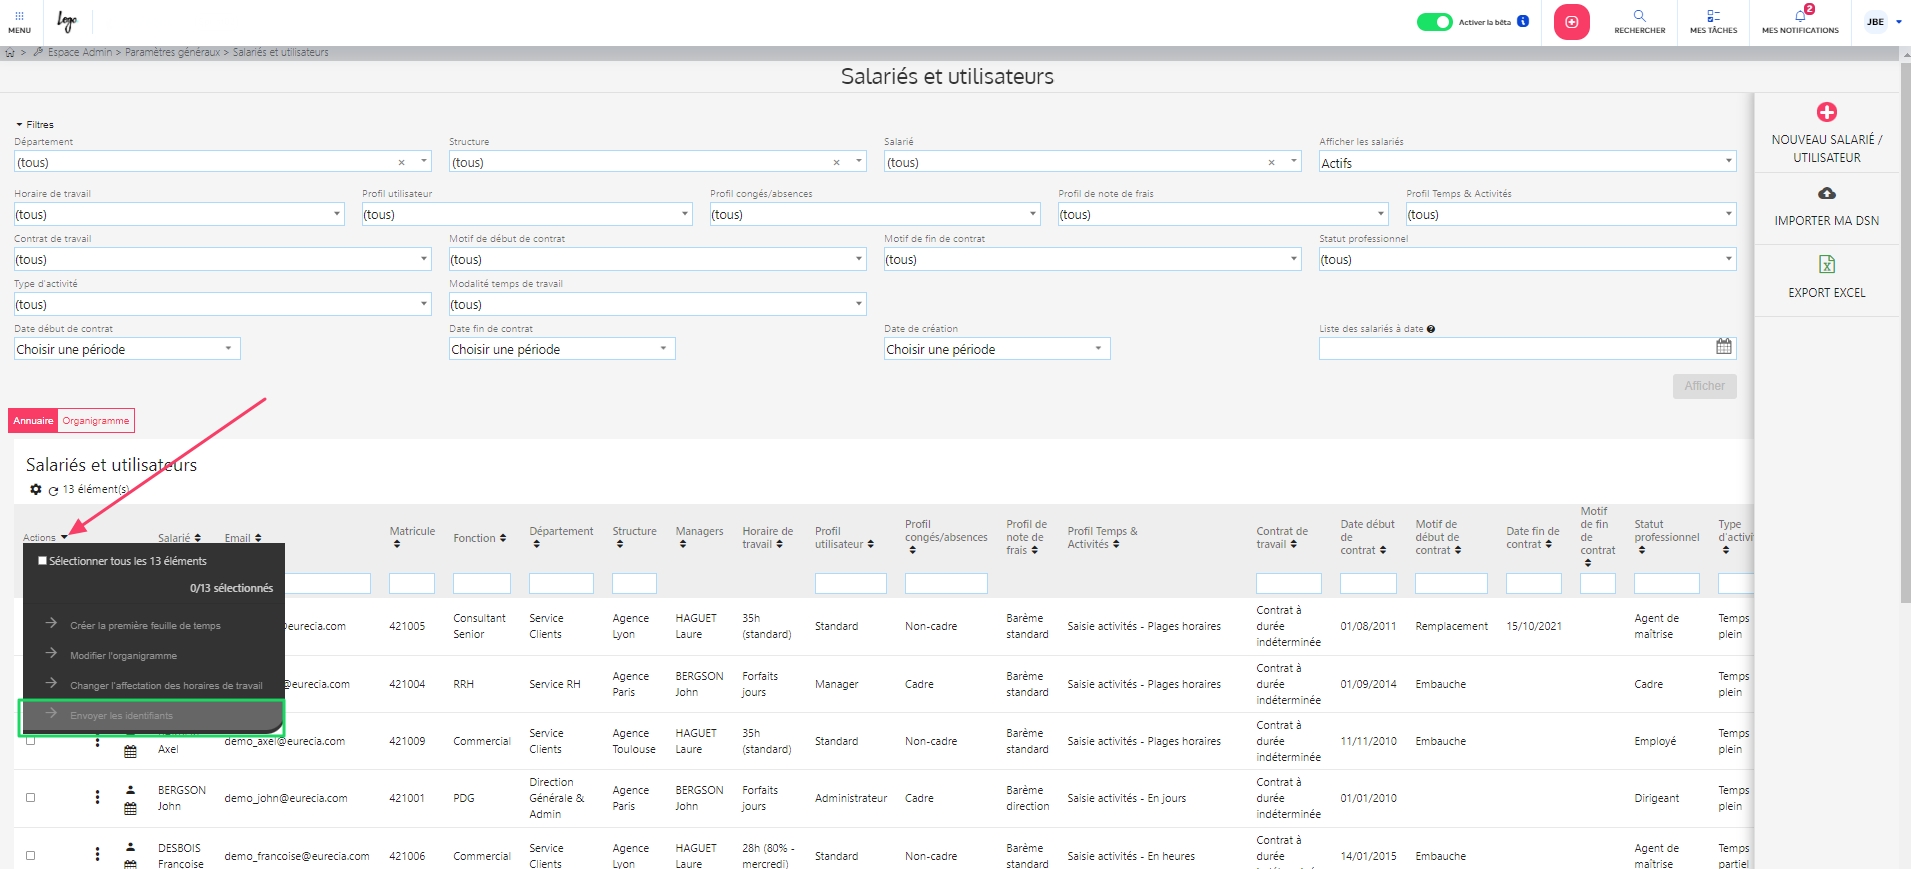The width and height of the screenshot is (1911, 869).
Task: Click the Matricule column filter field
Action: coord(412,583)
